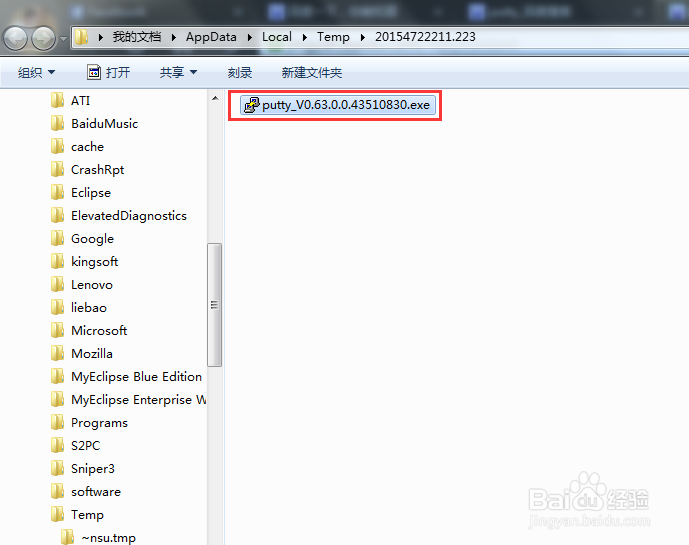Viewport: 689px width, 545px height.
Task: Select the Programs folder in the tree
Action: (x=99, y=423)
